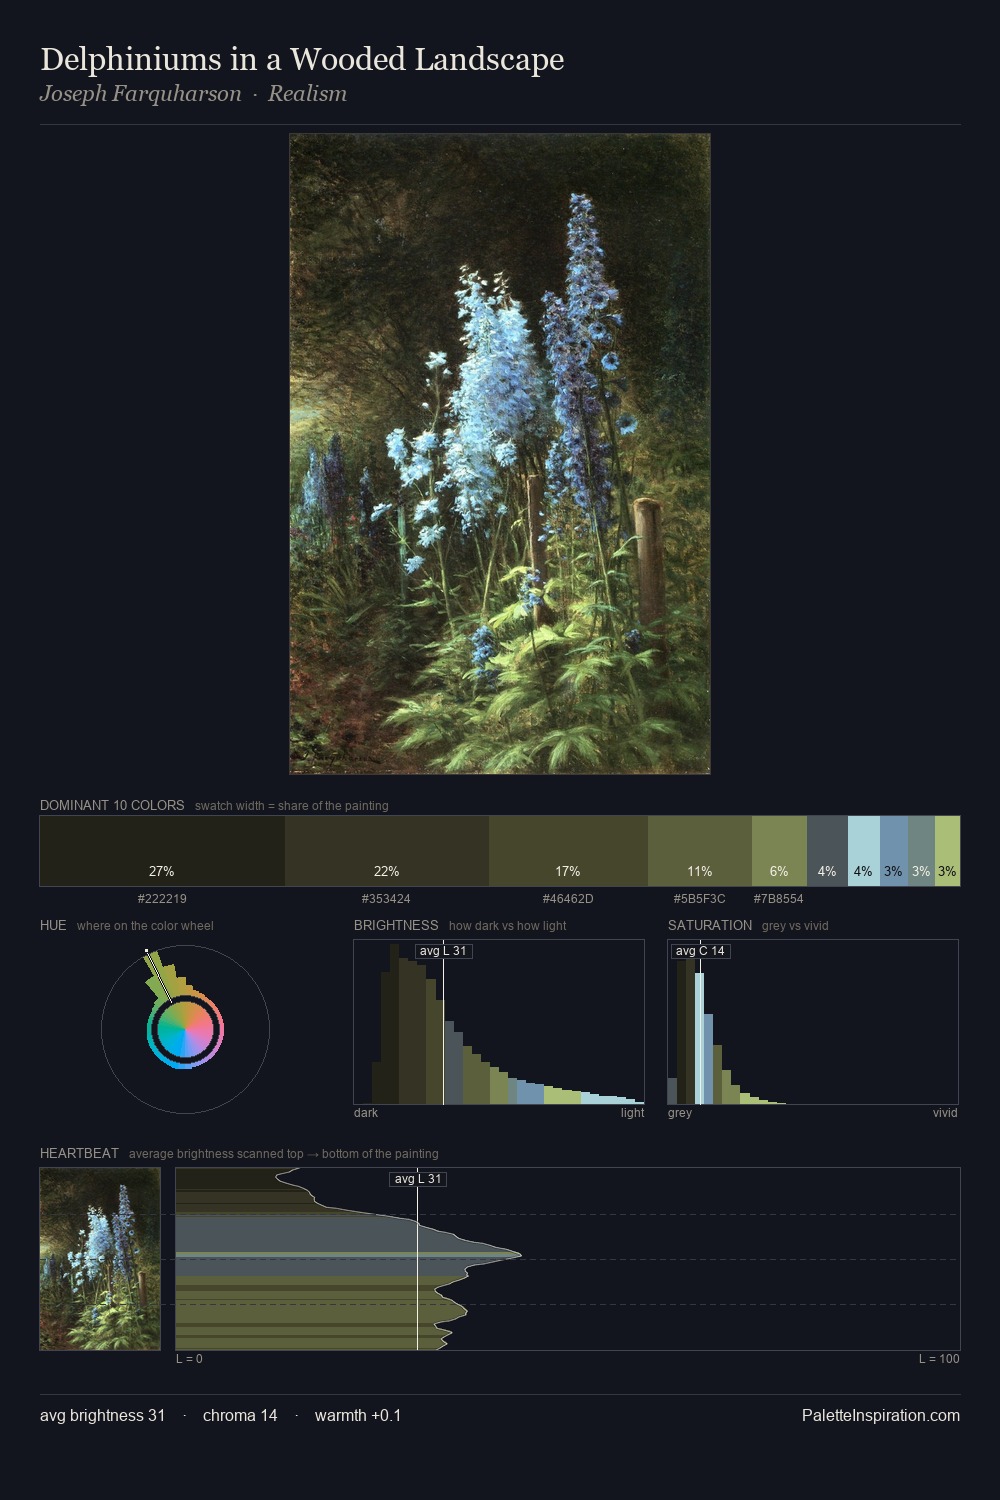Click hex code #222219 text
This screenshot has height=1500, width=1000.
(x=162, y=899)
